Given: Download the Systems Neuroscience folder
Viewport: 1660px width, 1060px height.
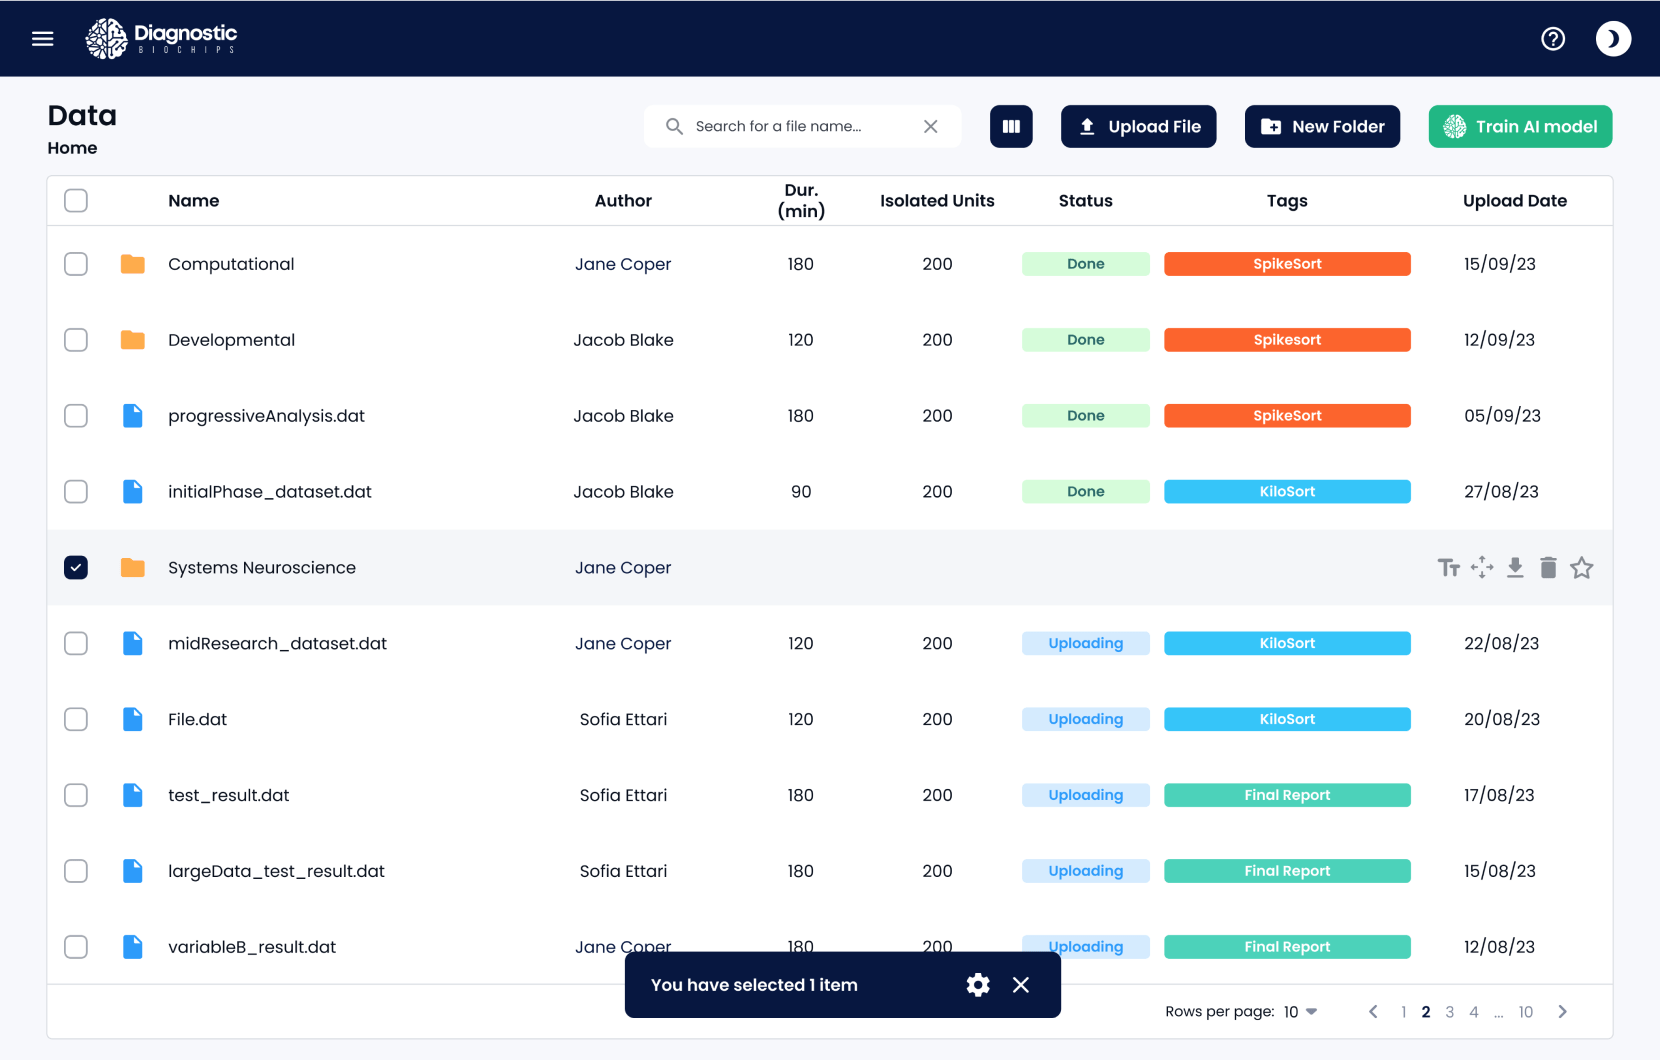Looking at the screenshot, I should tap(1515, 568).
